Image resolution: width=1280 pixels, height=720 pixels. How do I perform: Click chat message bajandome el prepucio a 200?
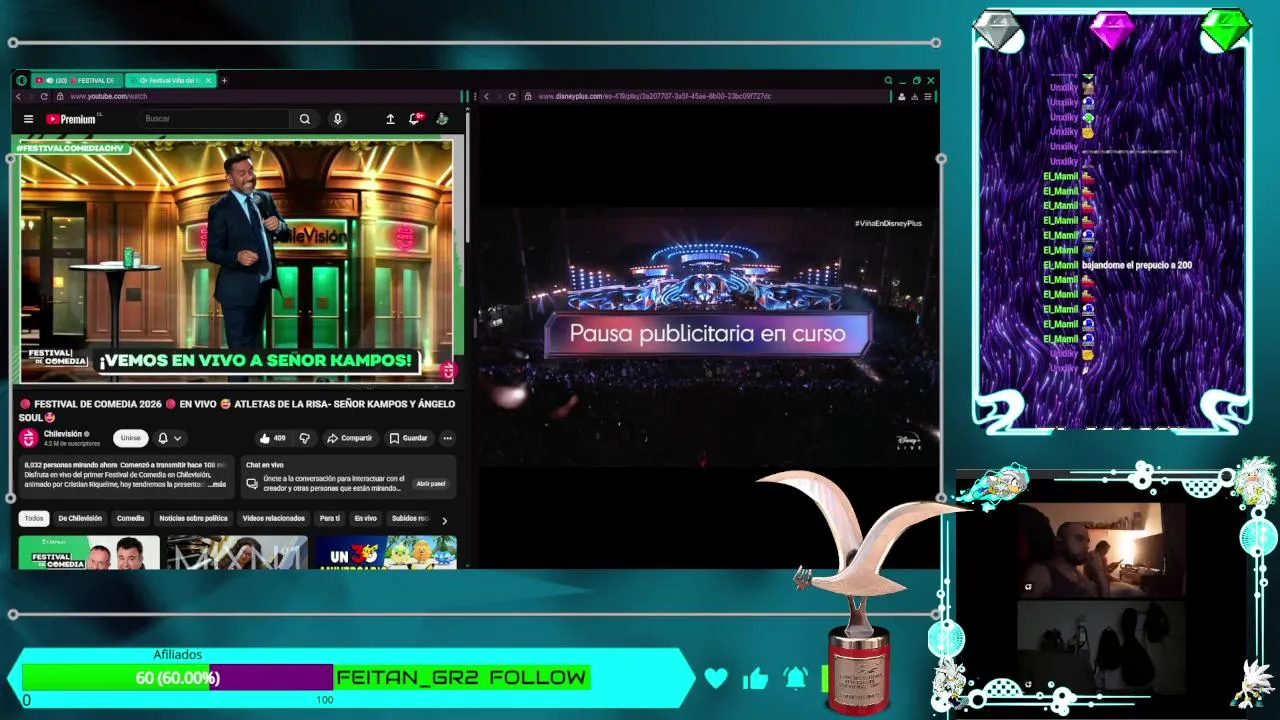(1137, 265)
